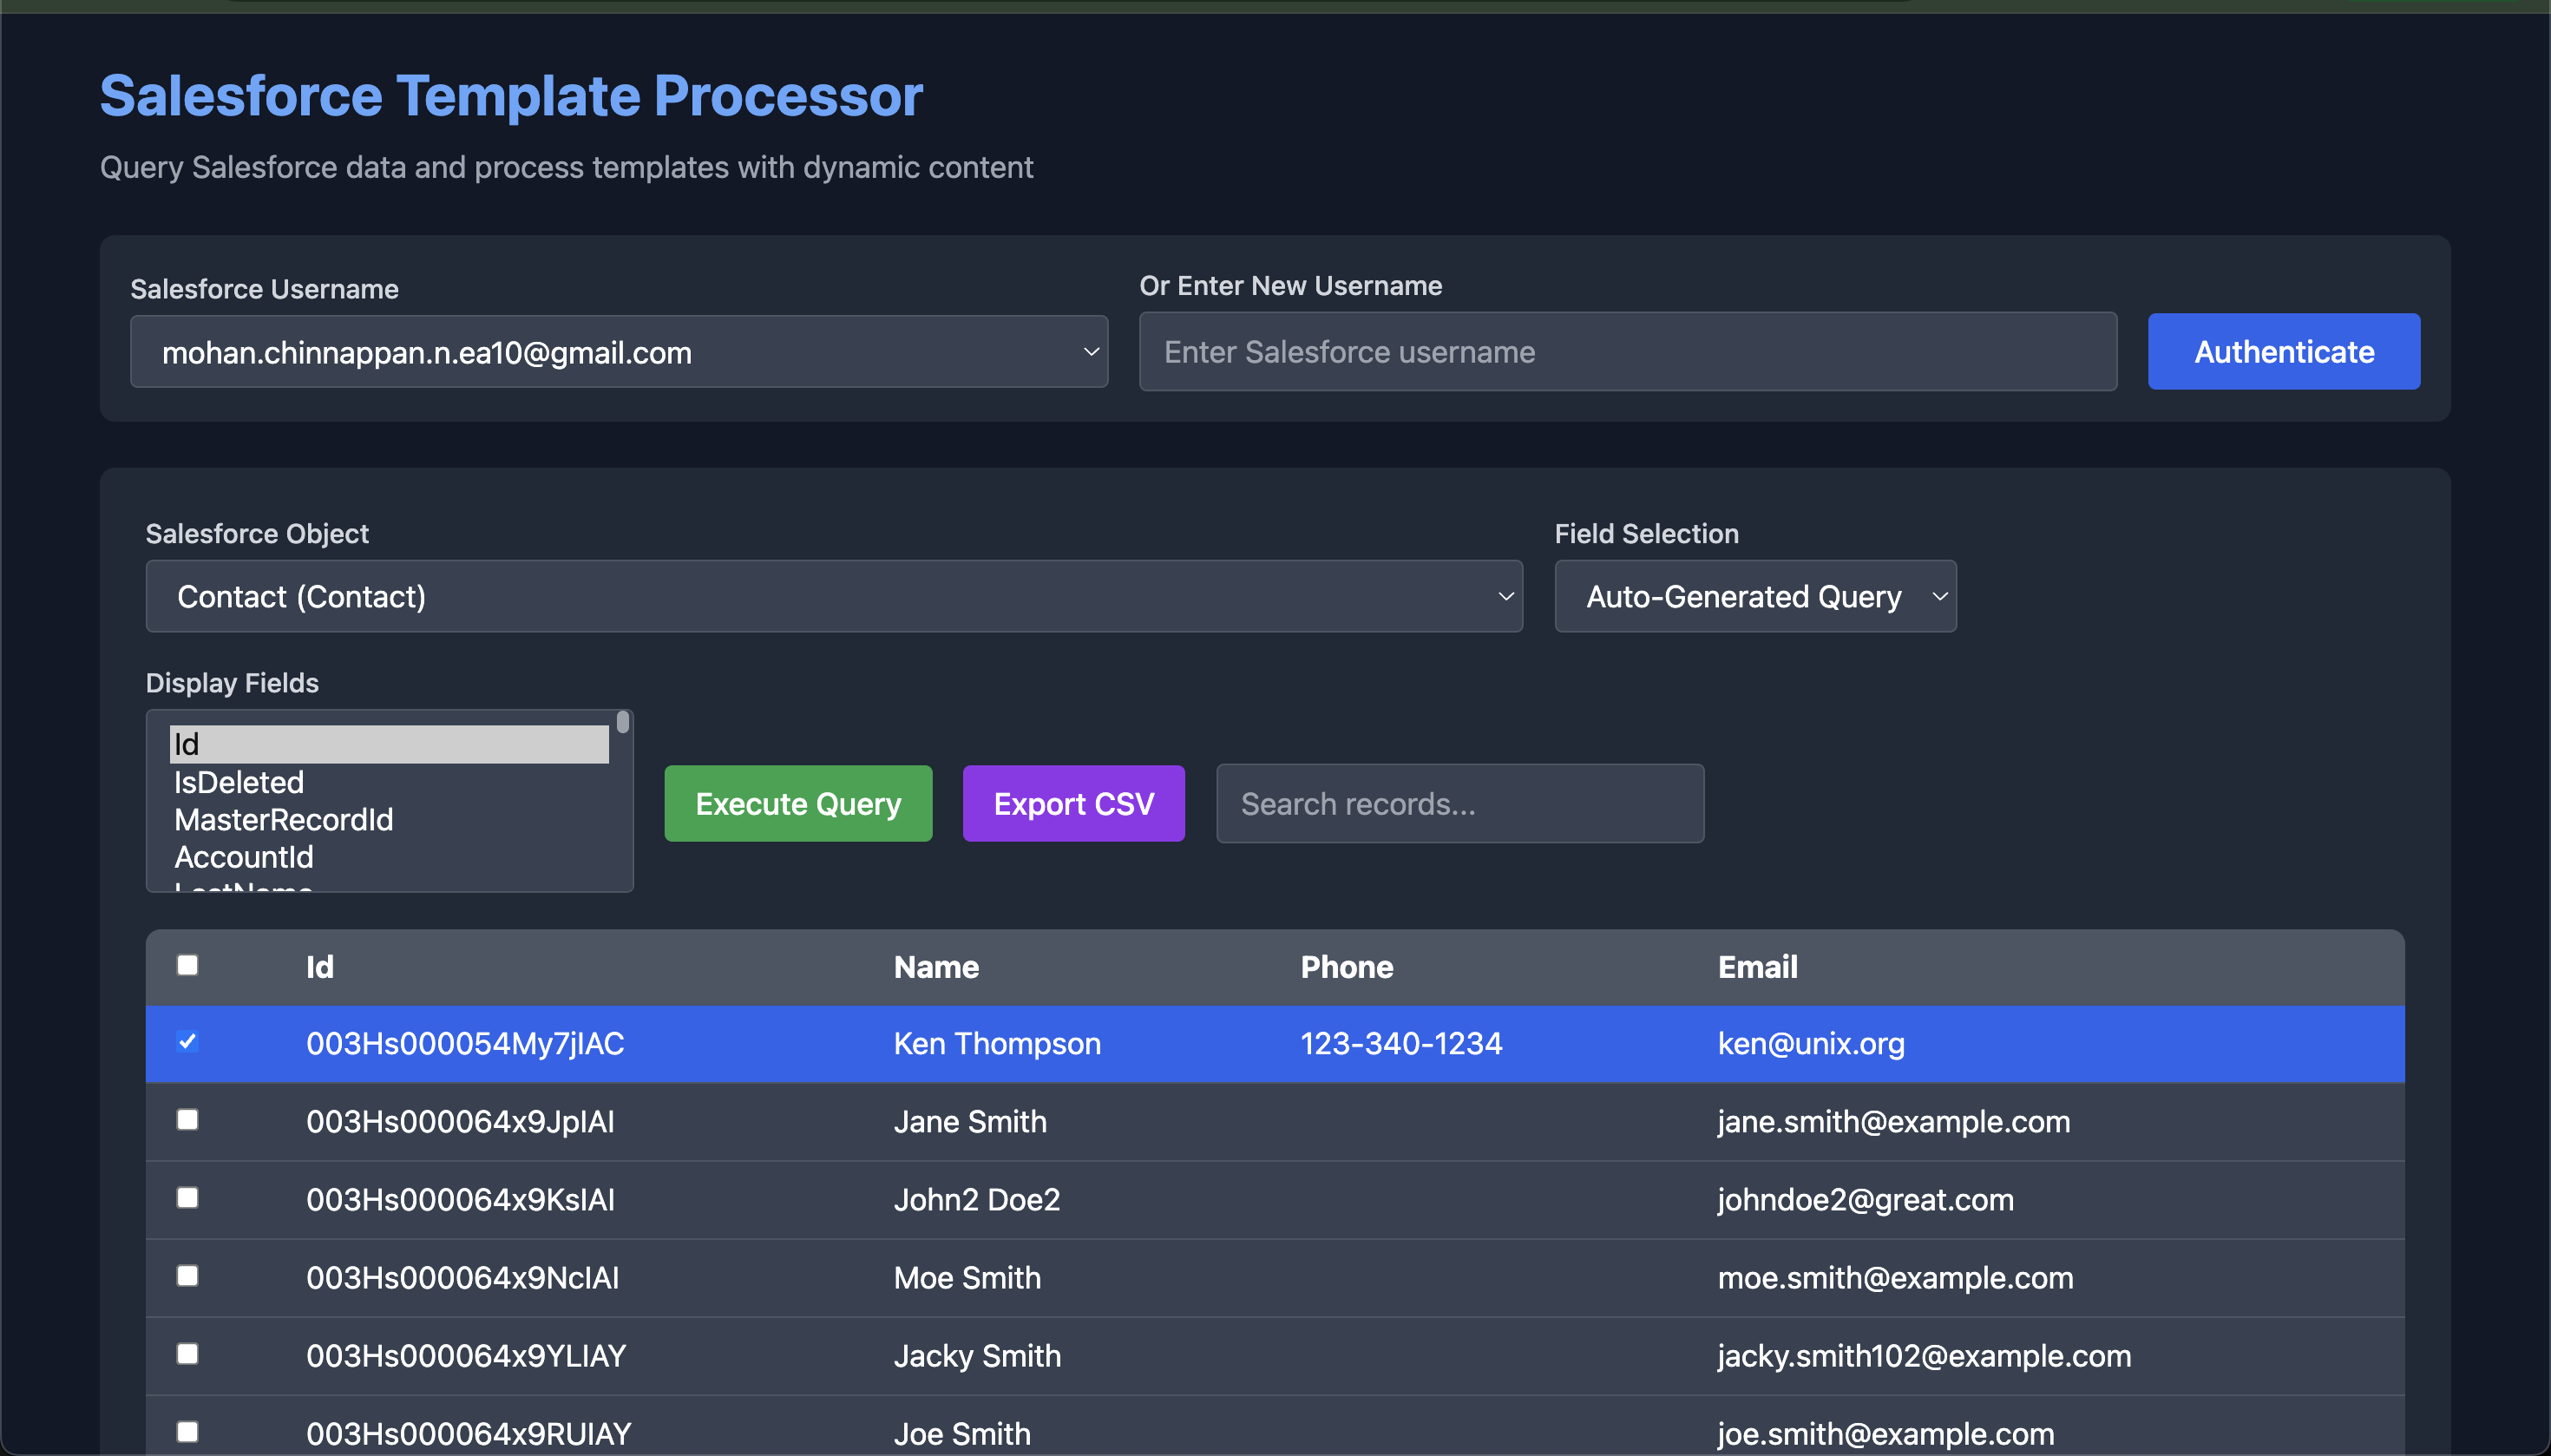Viewport: 2551px width, 1456px height.
Task: Focus the Enter Salesforce username field
Action: (1627, 352)
